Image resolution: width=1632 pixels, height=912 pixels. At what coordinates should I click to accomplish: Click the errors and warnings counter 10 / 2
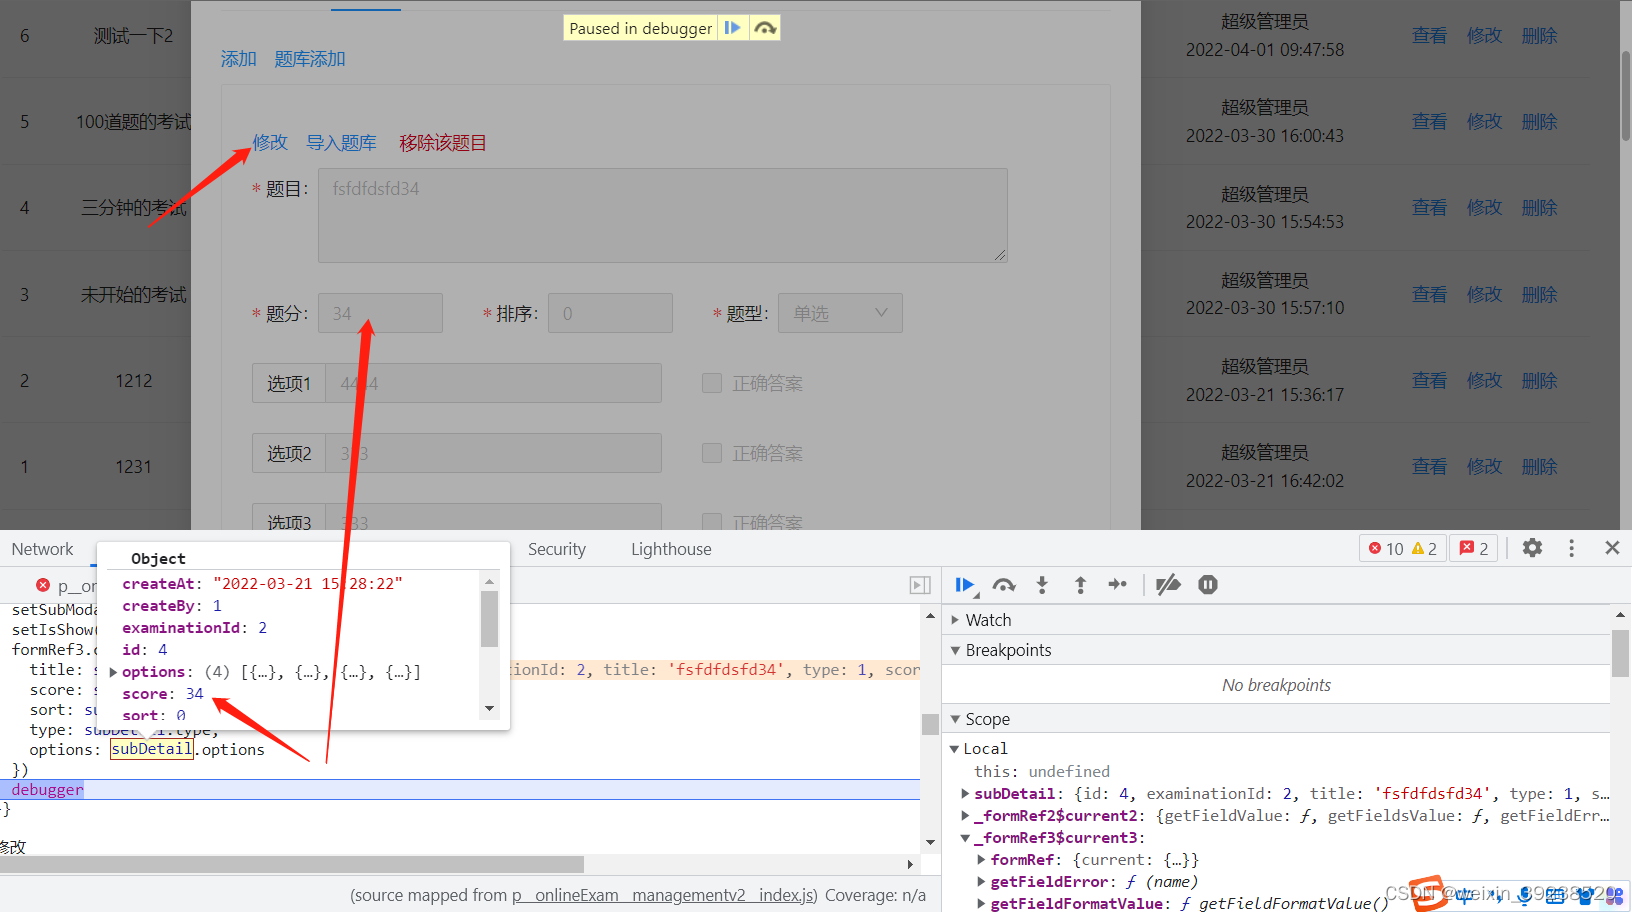point(1402,548)
